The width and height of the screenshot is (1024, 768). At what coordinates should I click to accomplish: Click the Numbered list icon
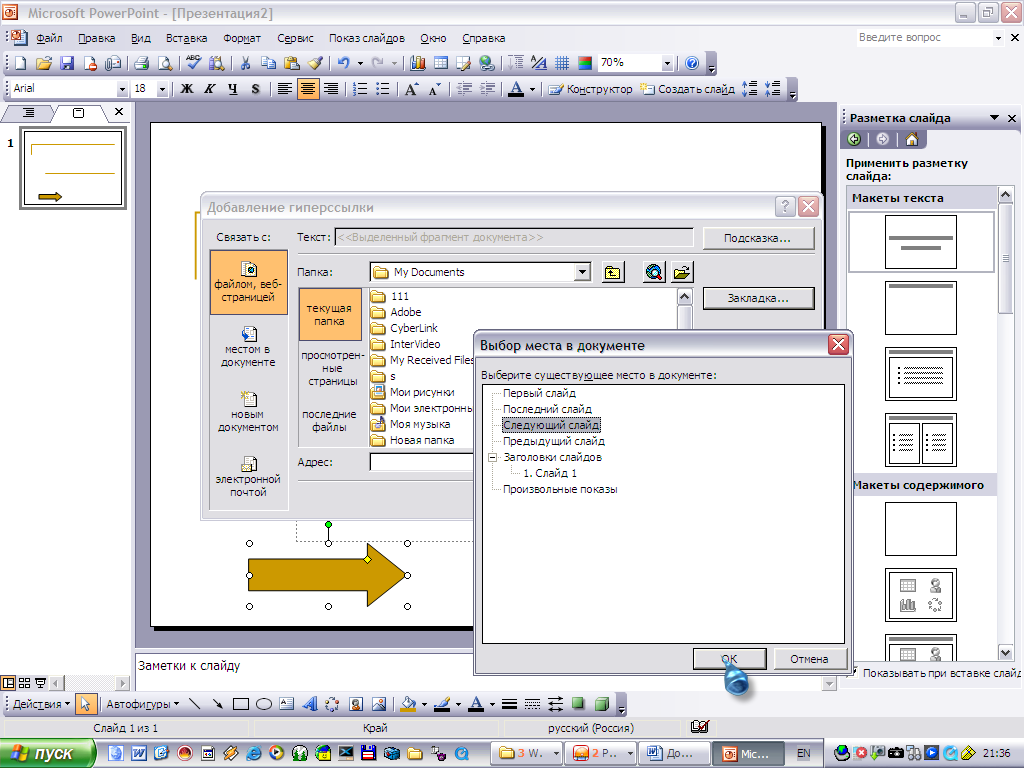[x=360, y=89]
